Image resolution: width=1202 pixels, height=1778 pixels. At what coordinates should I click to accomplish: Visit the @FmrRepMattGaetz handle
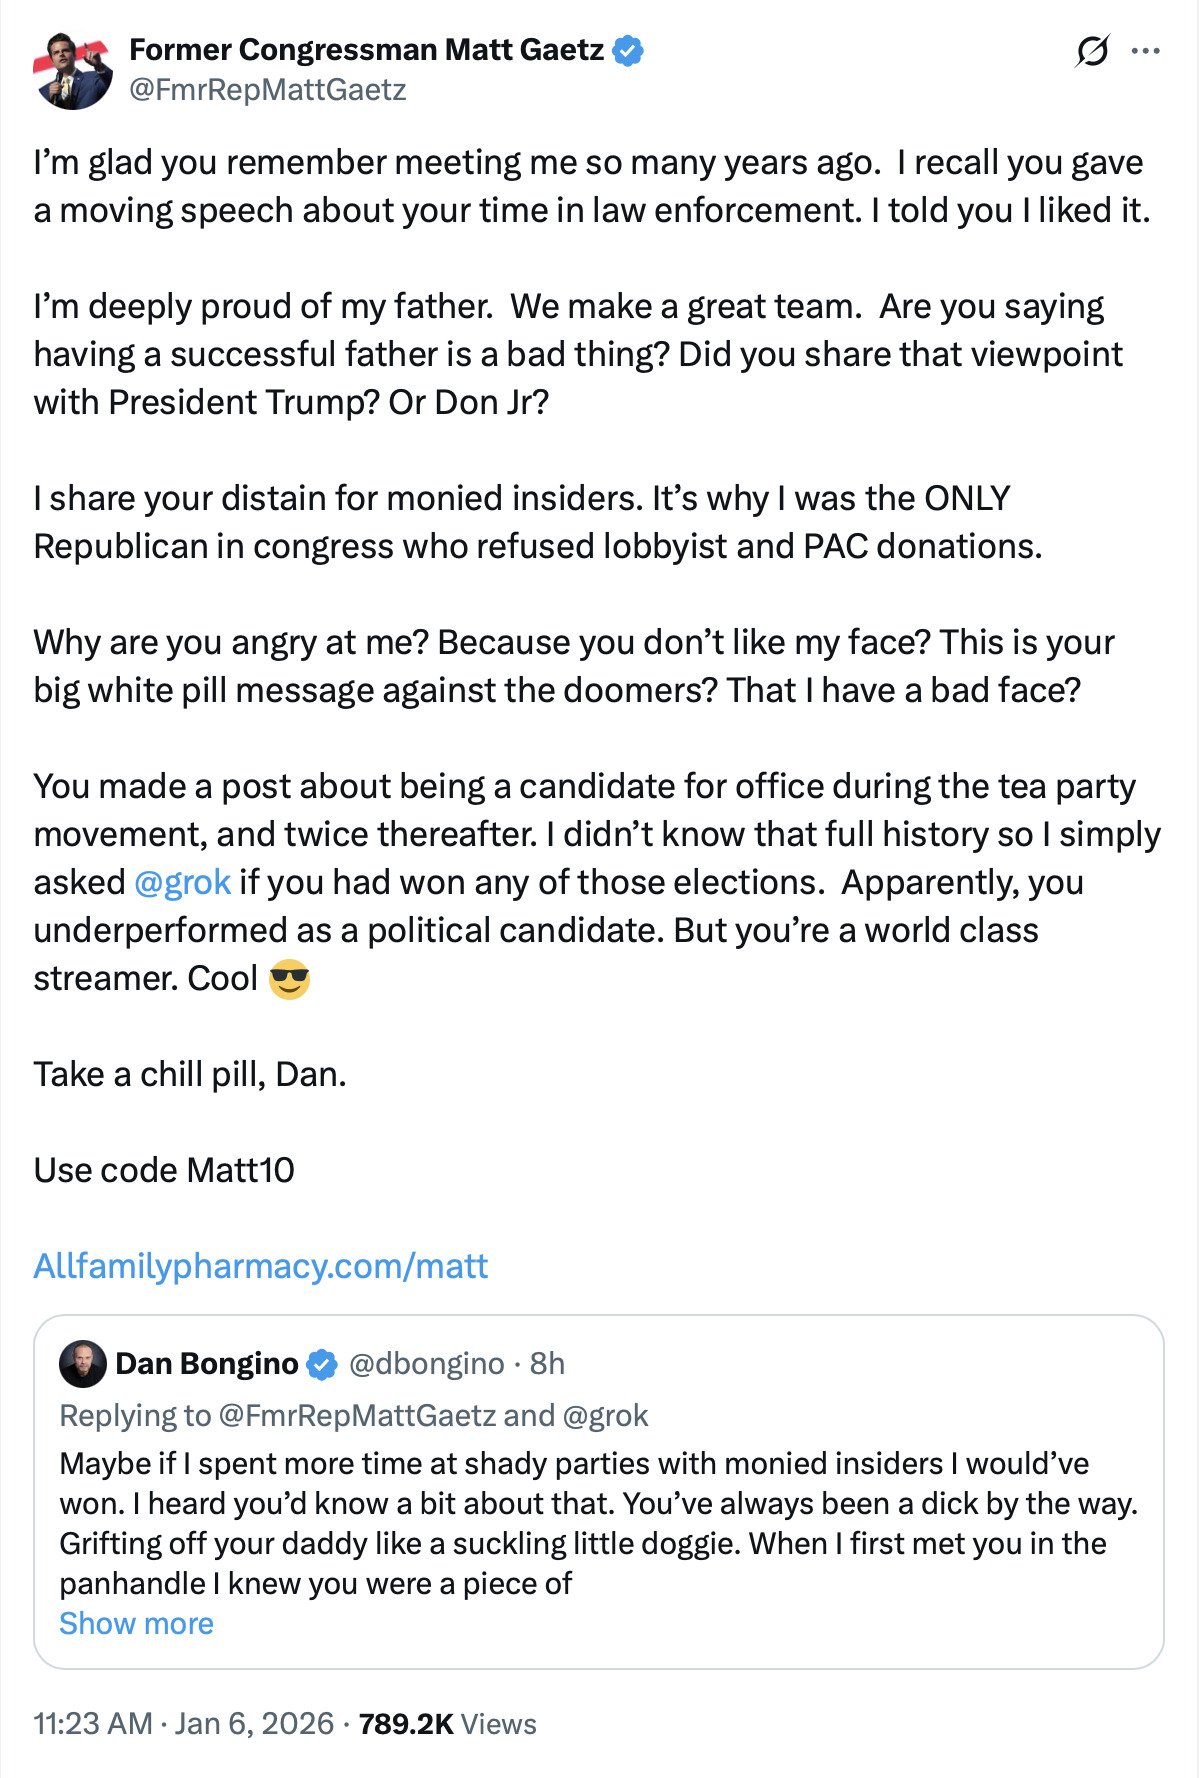pos(267,90)
